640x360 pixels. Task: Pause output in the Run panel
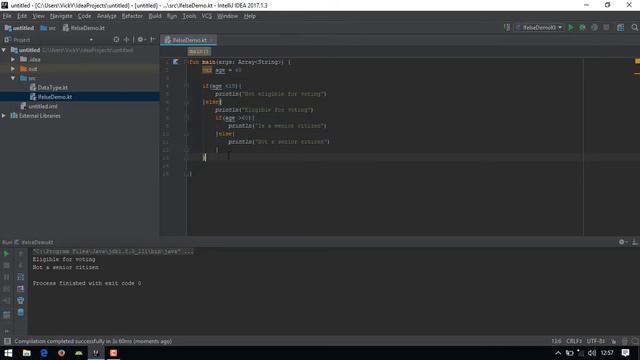[x=6, y=277]
